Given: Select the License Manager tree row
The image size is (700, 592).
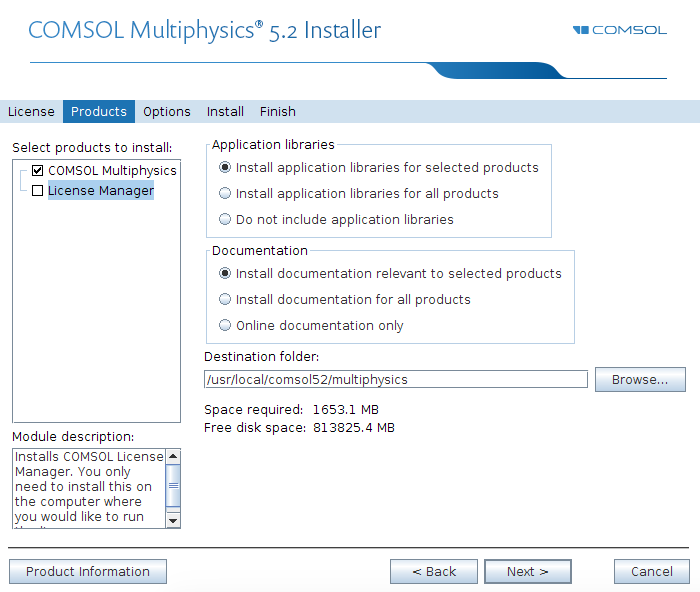Looking at the screenshot, I should pos(101,191).
